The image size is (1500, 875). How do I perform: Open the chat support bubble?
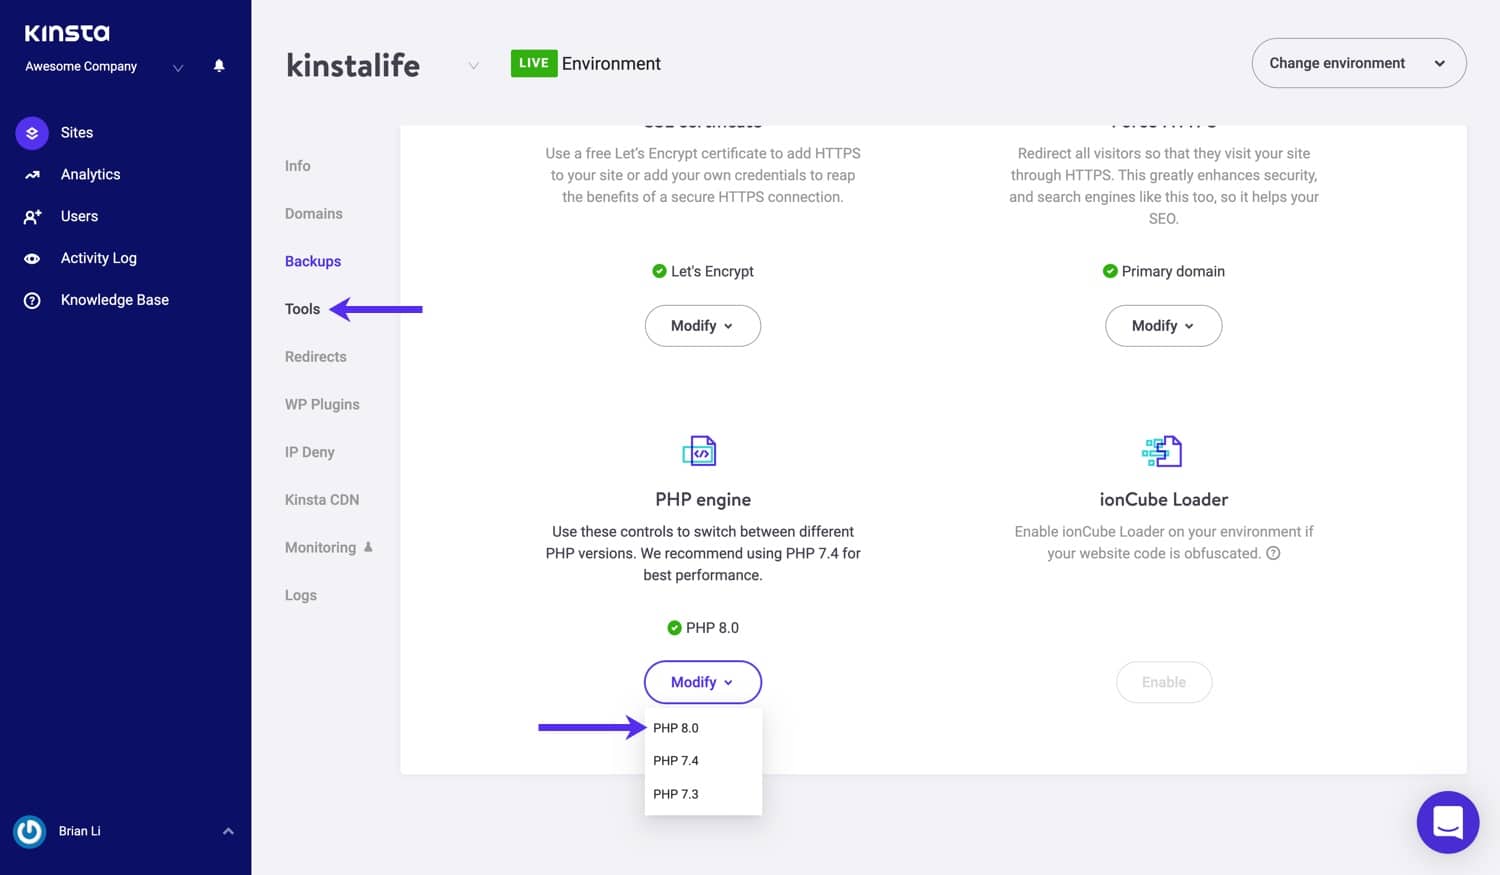[x=1448, y=822]
